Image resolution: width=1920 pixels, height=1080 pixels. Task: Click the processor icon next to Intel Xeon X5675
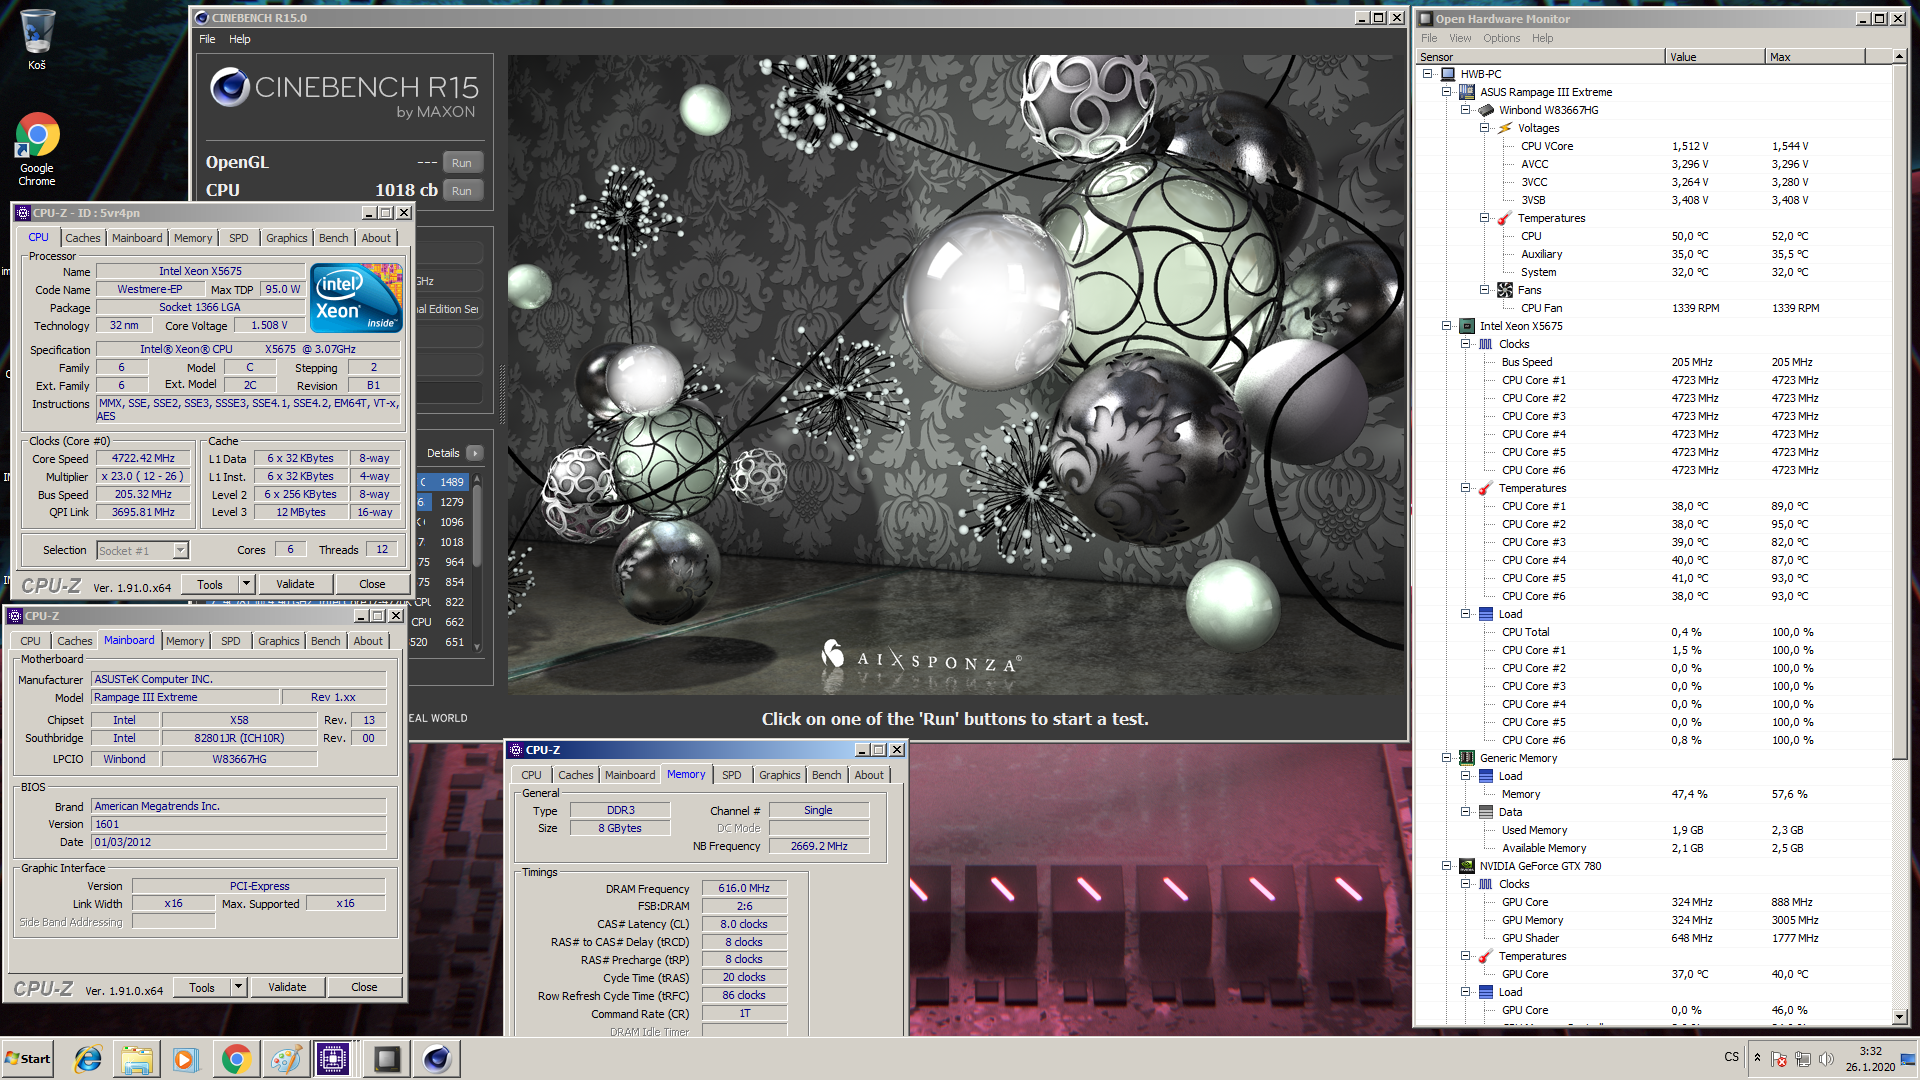point(1467,326)
